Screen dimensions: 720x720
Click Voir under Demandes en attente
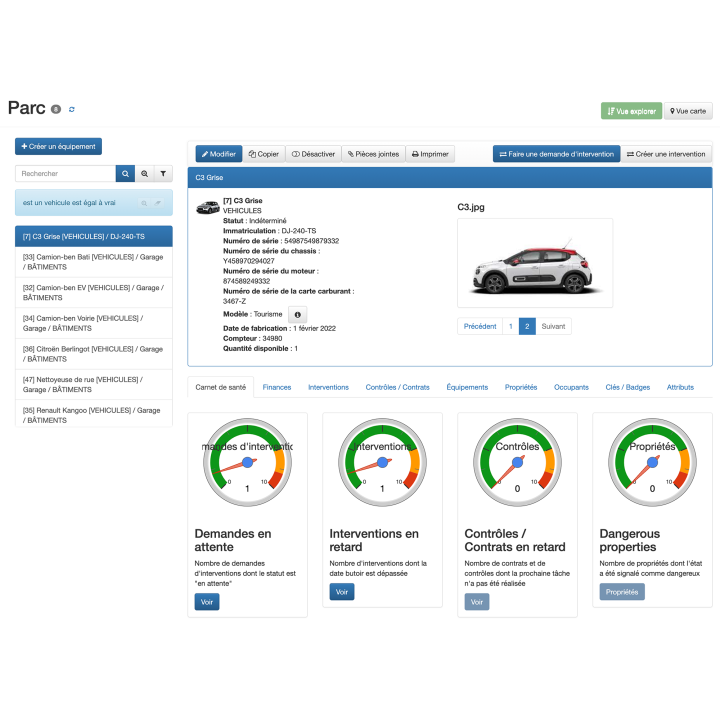(x=207, y=602)
